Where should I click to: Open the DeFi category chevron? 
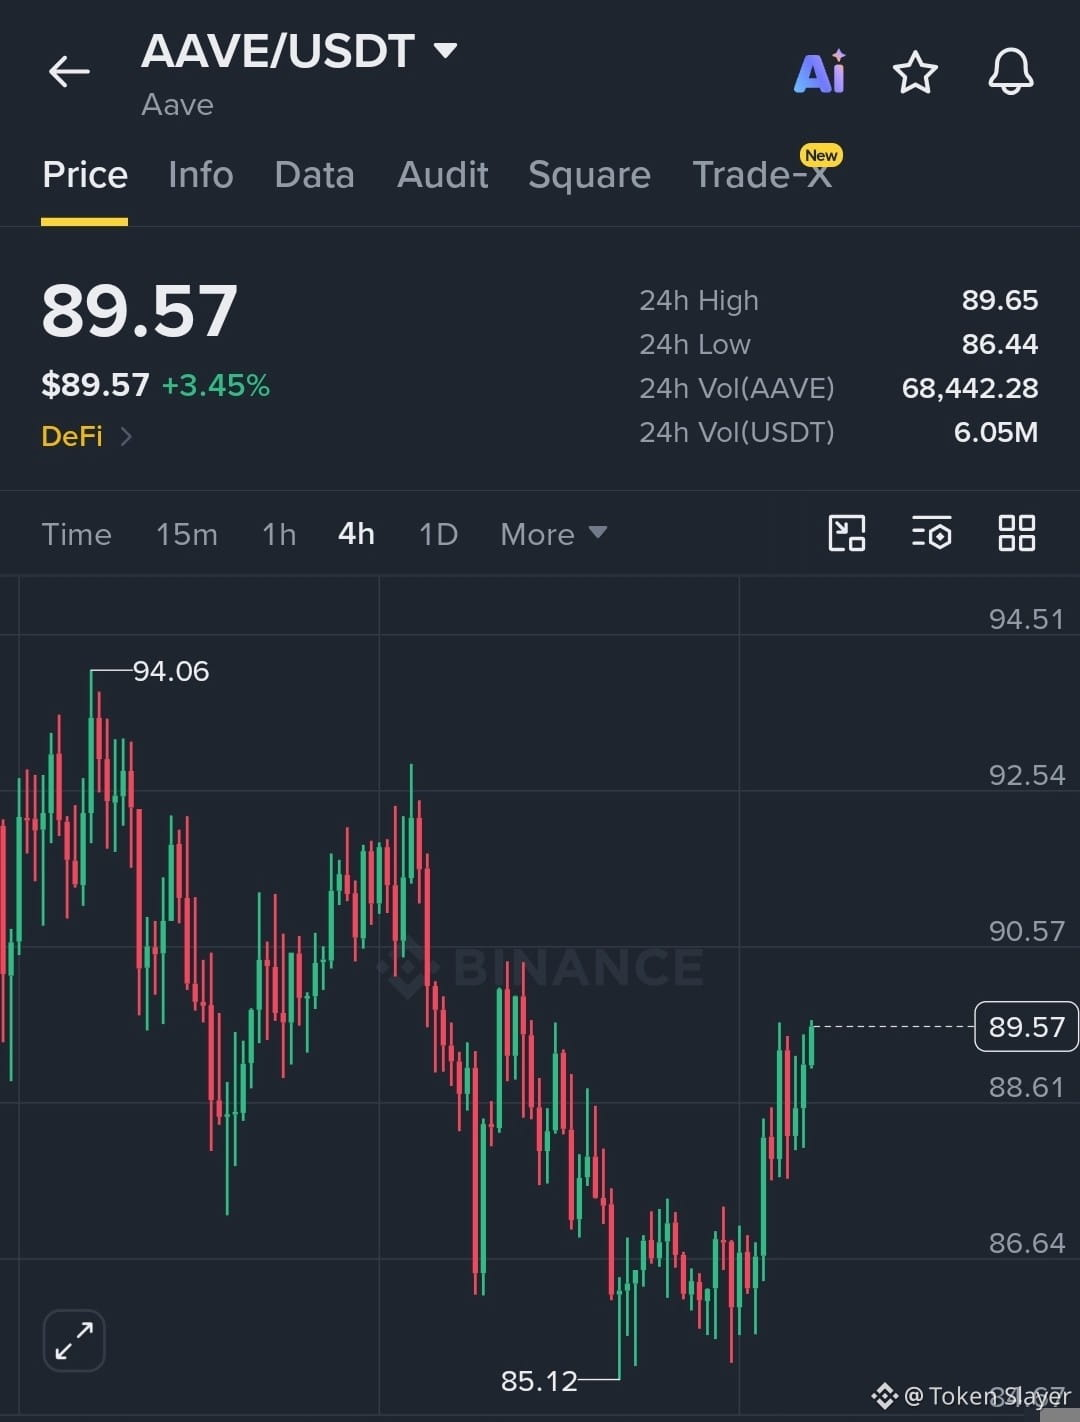pos(126,436)
